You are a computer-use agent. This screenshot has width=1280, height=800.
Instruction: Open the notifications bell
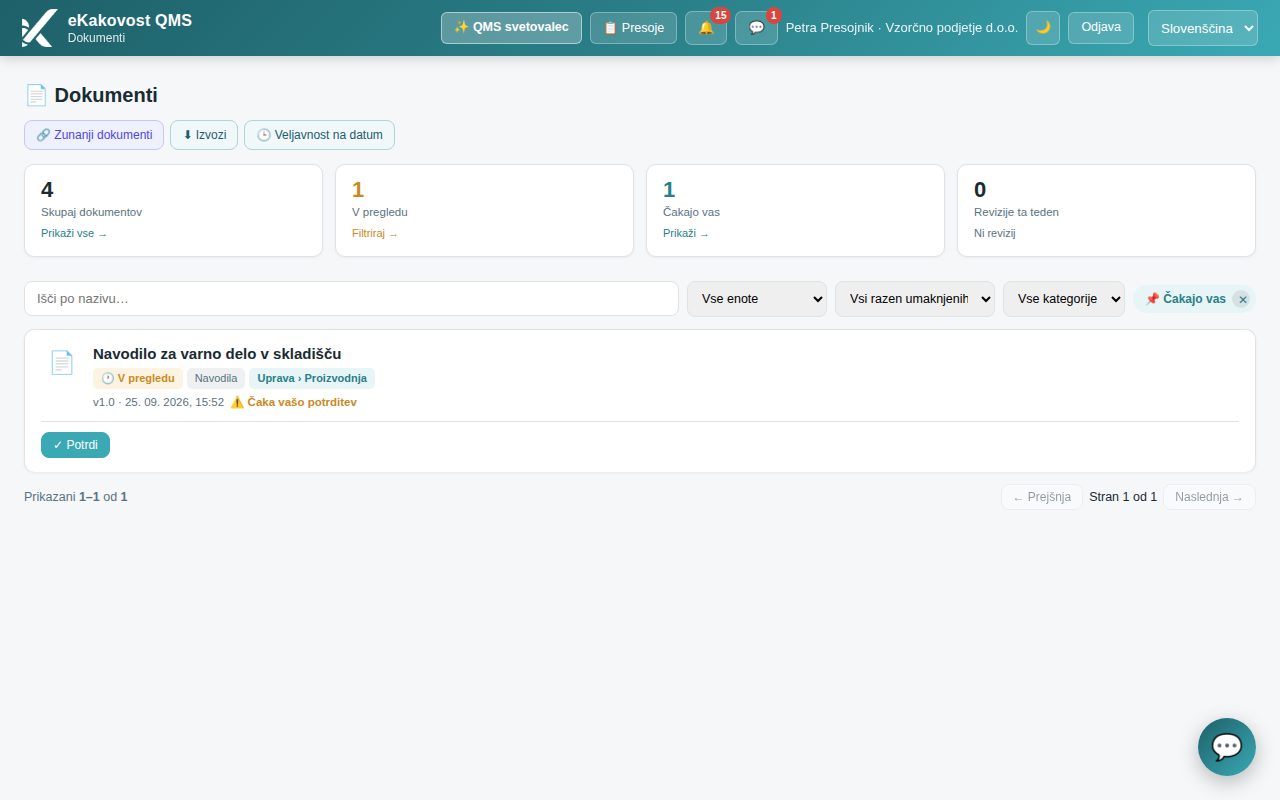[x=706, y=28]
